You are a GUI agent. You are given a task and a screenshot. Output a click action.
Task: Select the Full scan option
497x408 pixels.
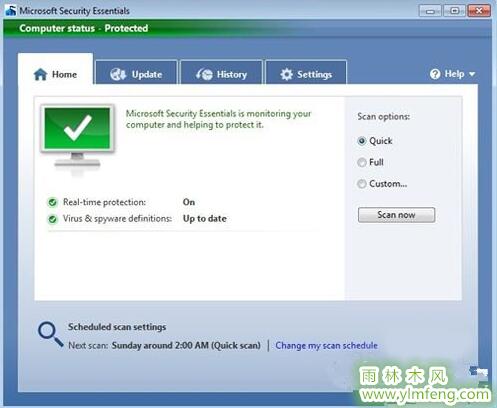[x=362, y=162]
